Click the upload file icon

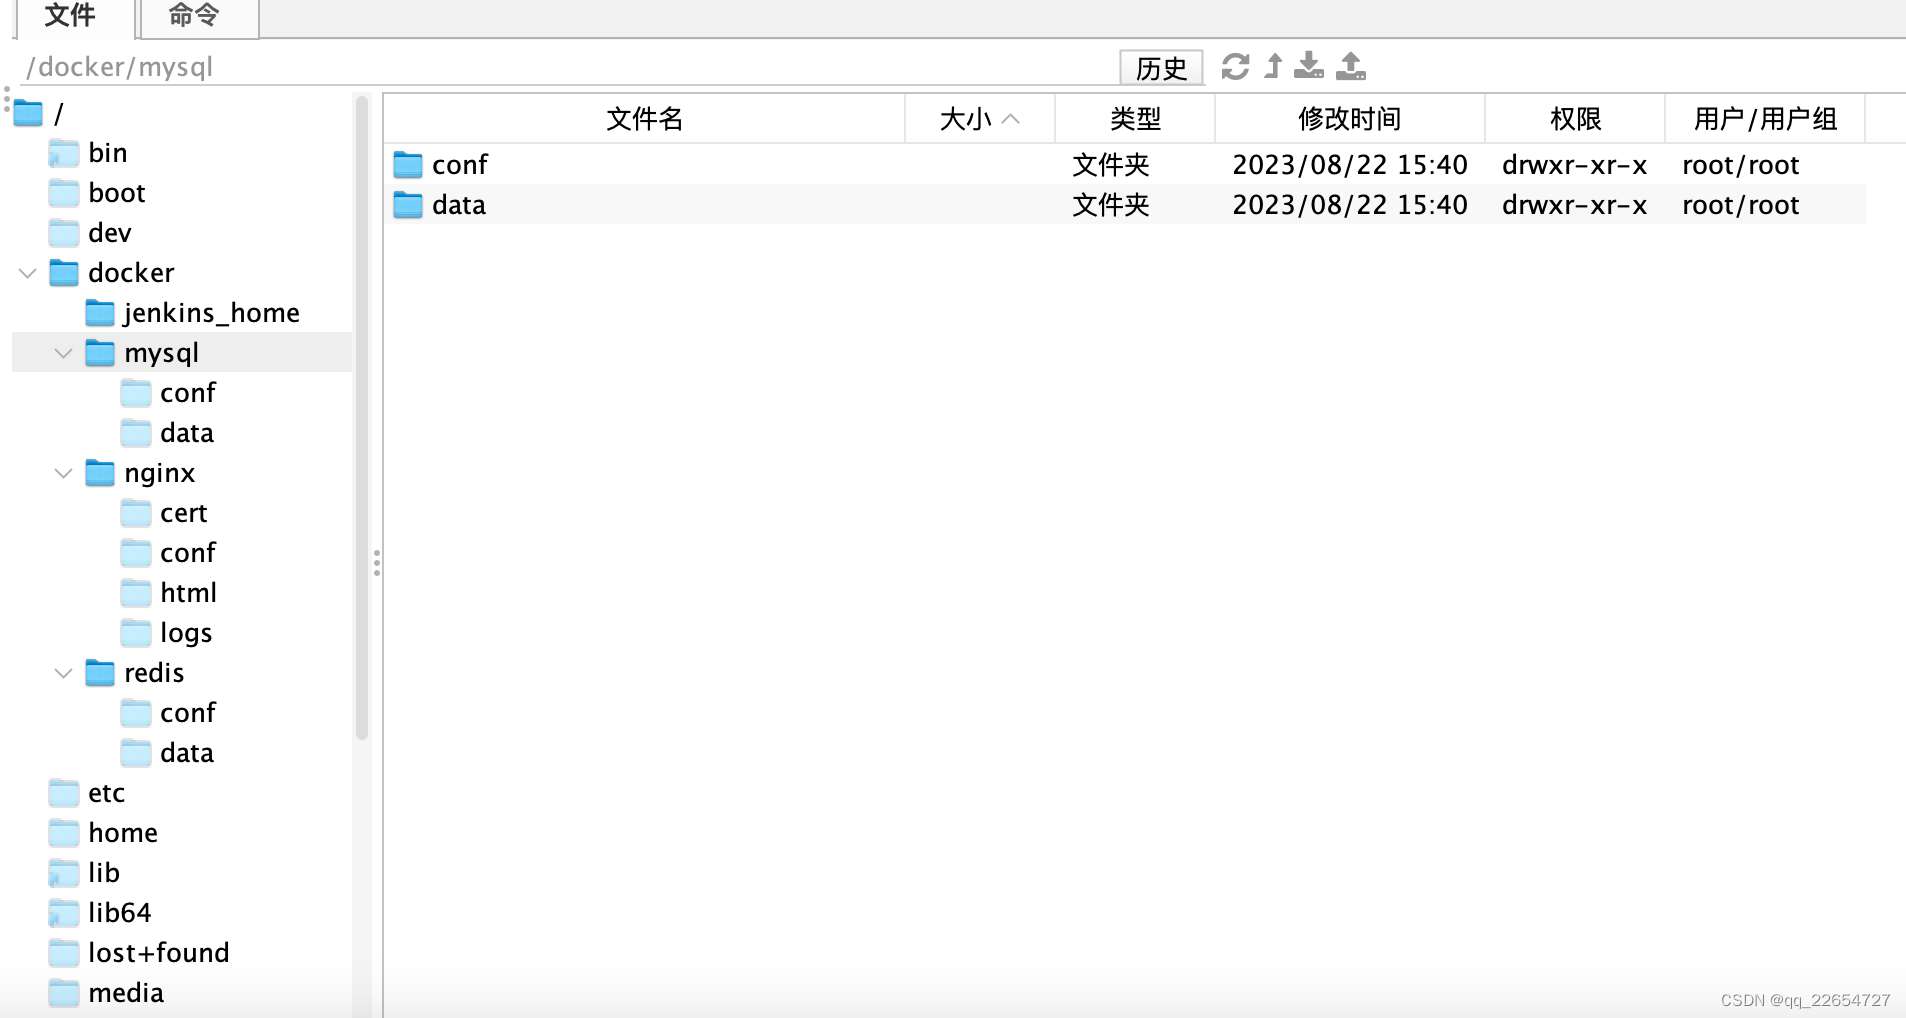click(x=1351, y=66)
